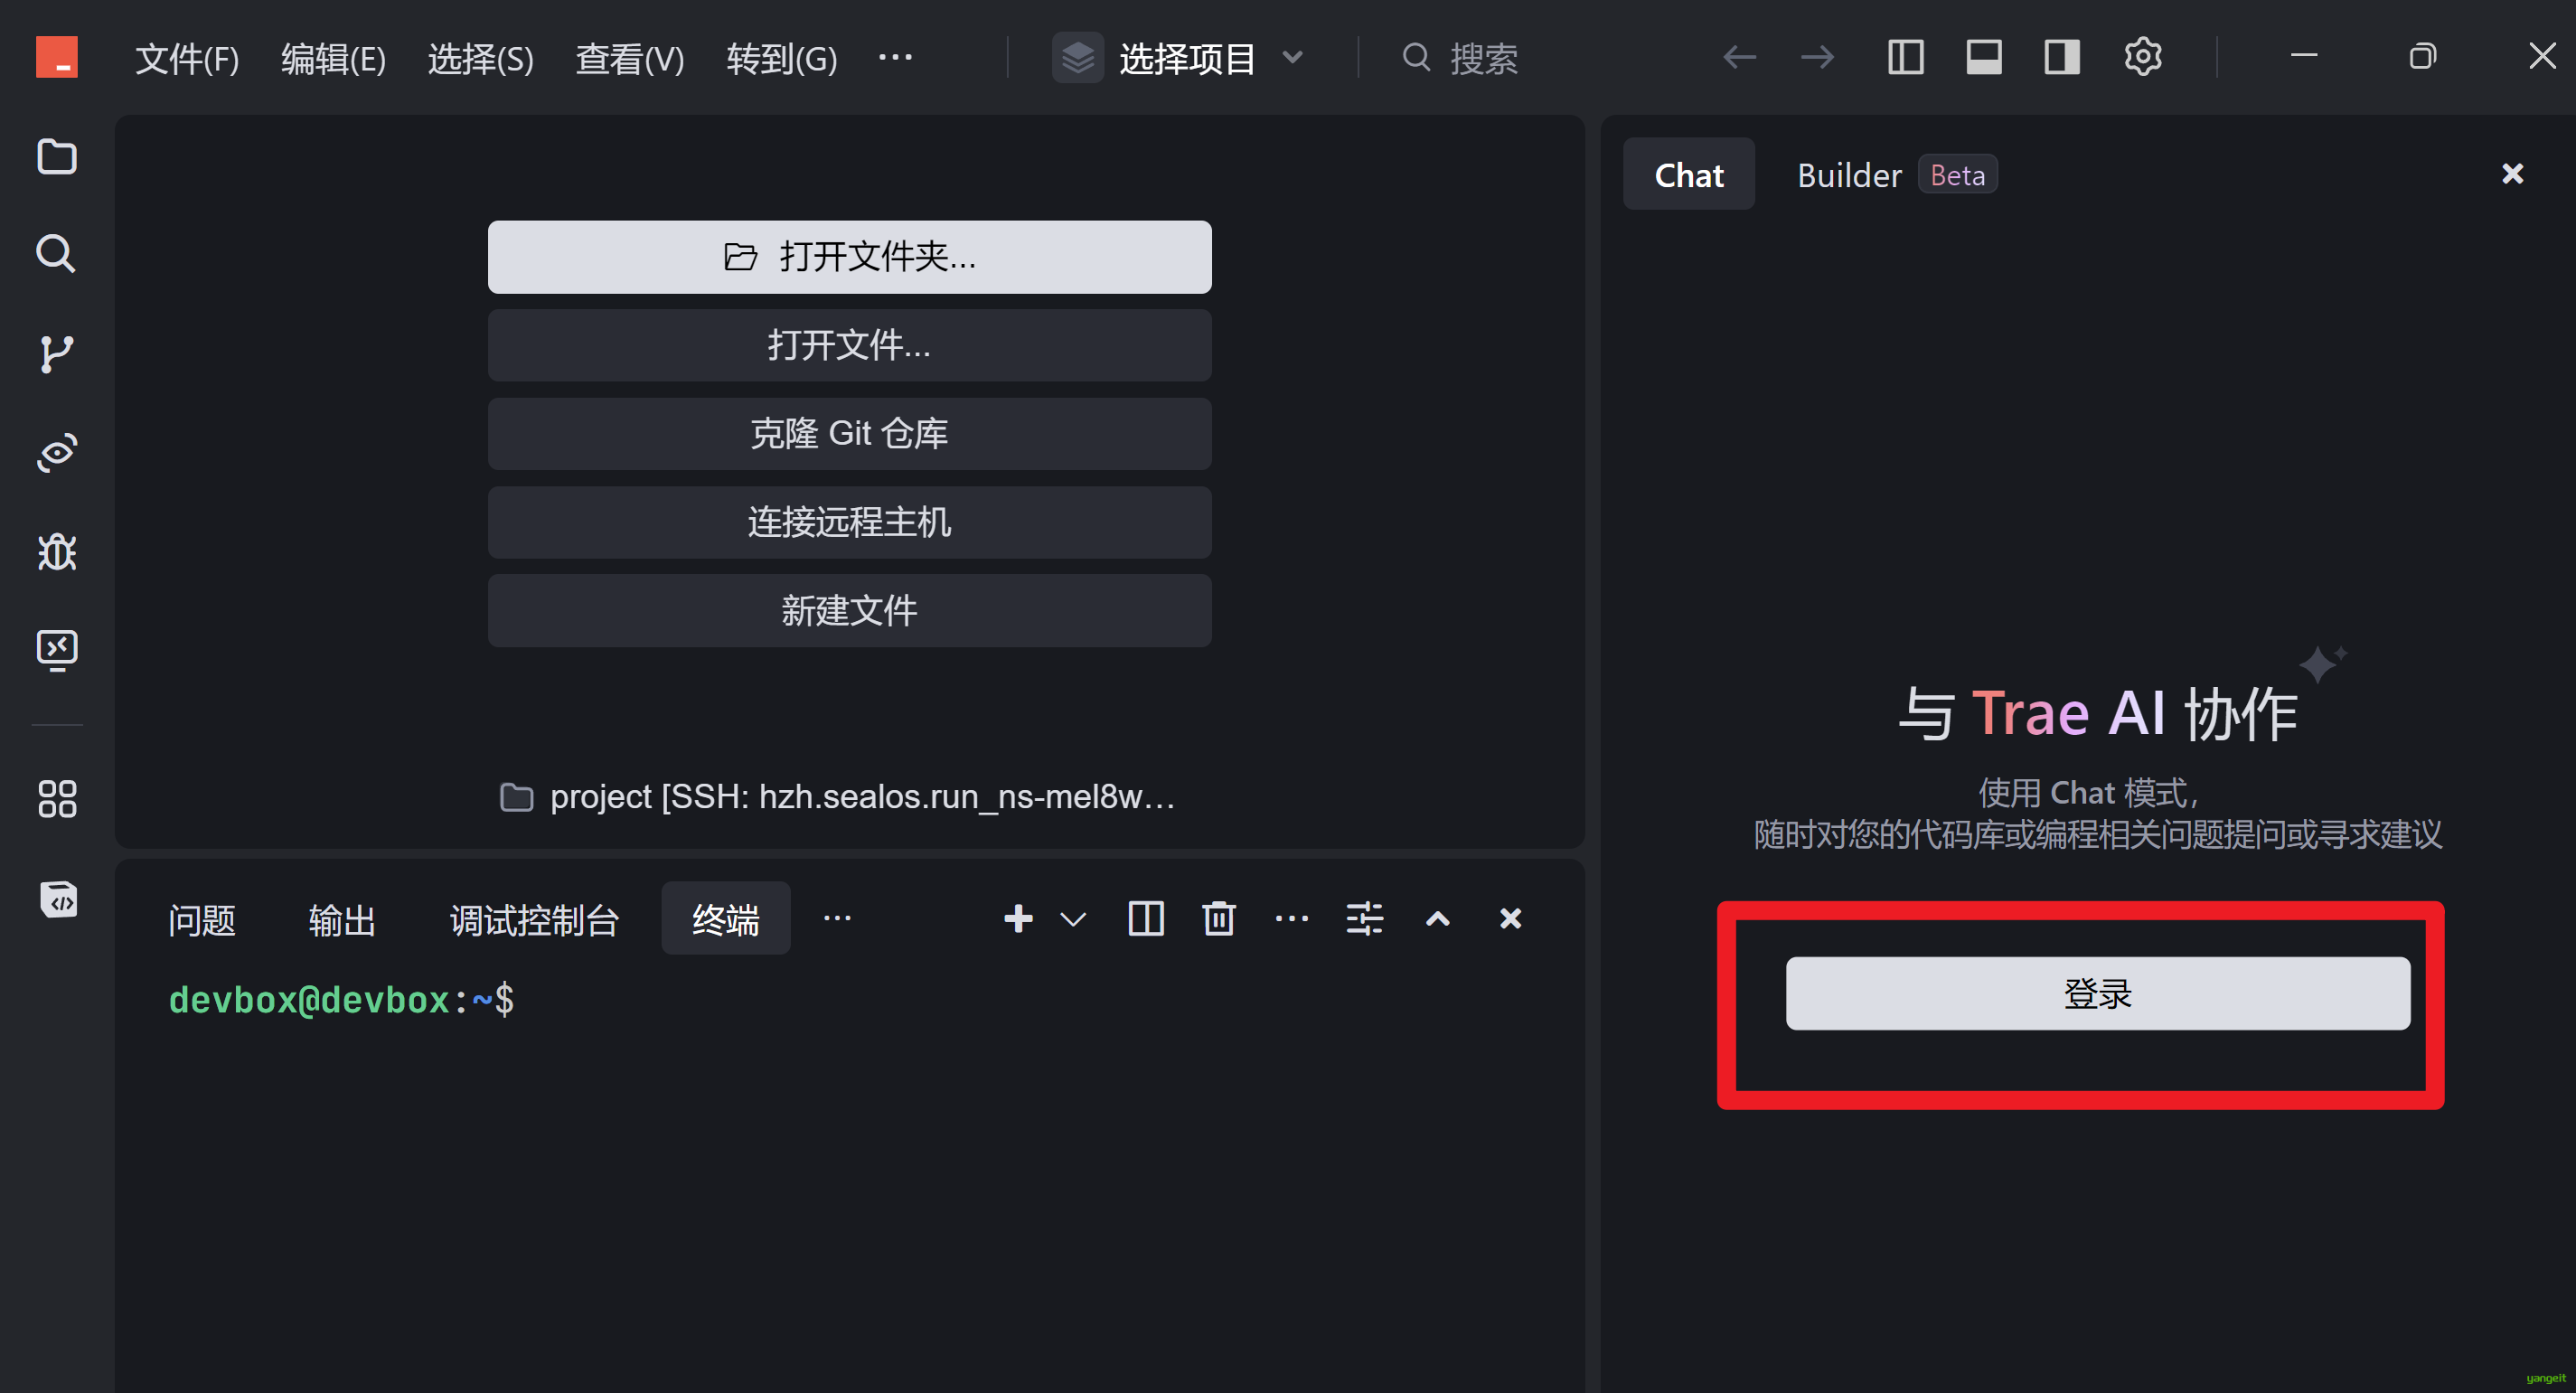
Task: Select the 终端 terminal tab
Action: [725, 919]
